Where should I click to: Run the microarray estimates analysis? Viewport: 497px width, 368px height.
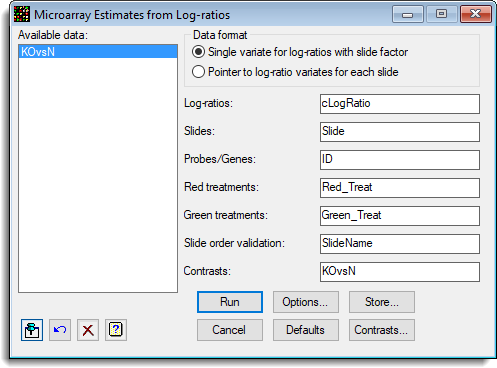tap(230, 302)
